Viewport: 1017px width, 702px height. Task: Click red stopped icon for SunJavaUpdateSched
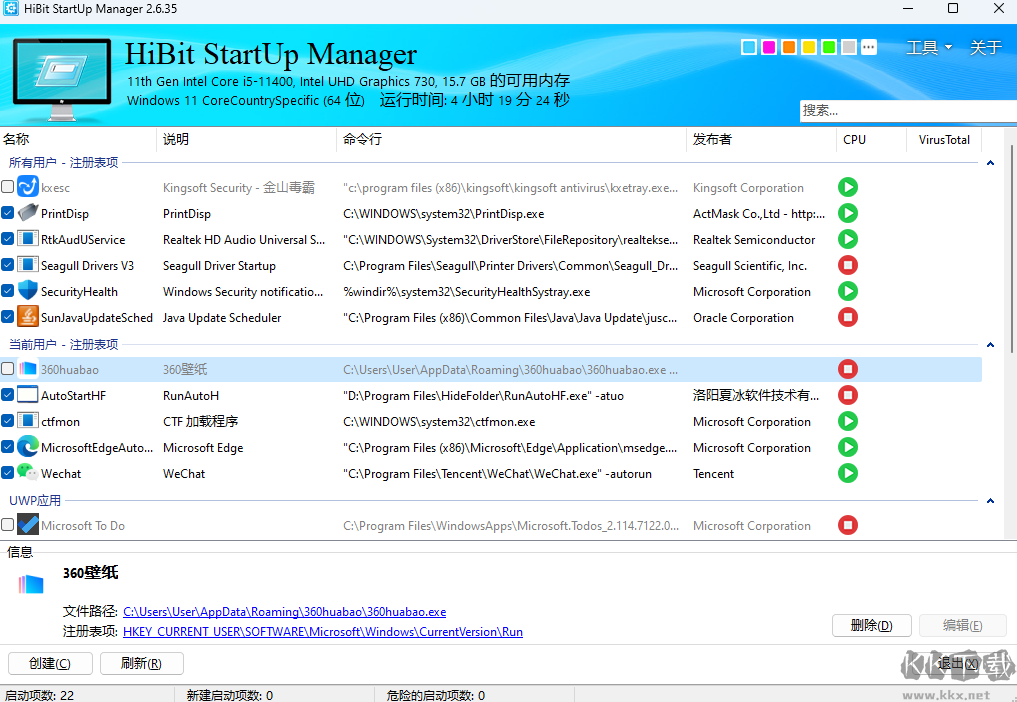click(848, 317)
